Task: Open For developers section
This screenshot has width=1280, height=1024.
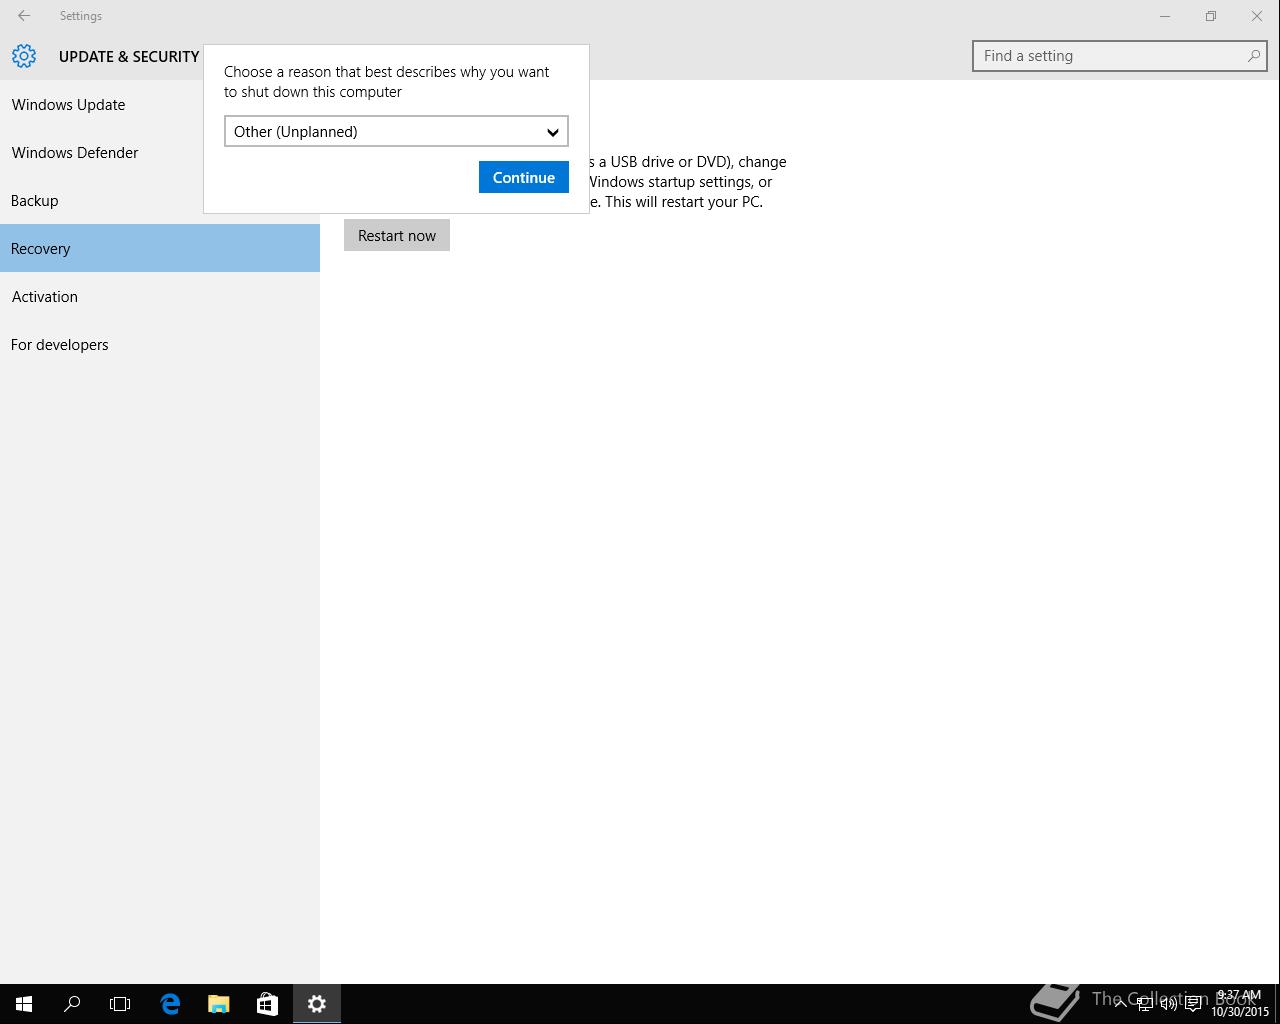Action: (160, 344)
